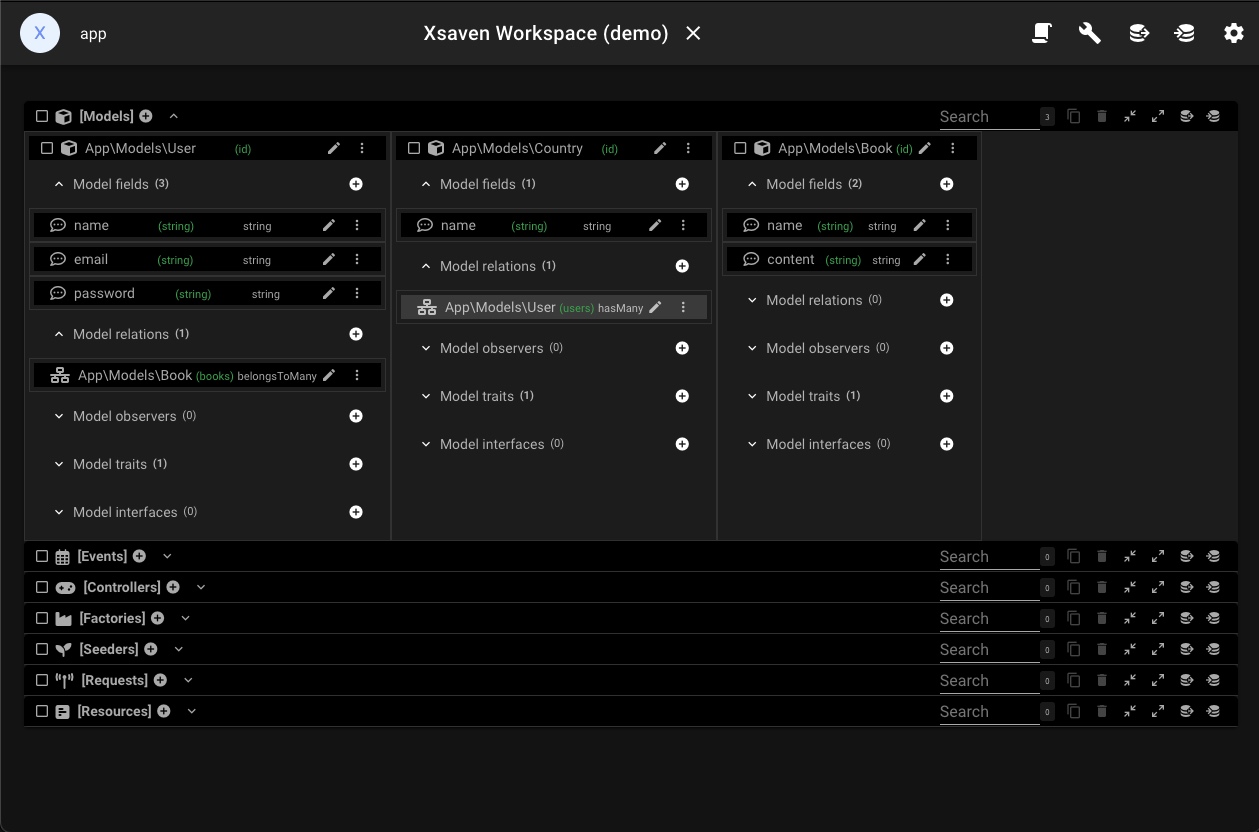1259x832 pixels.
Task: Expand the [Events] section chevron
Action: (167, 556)
